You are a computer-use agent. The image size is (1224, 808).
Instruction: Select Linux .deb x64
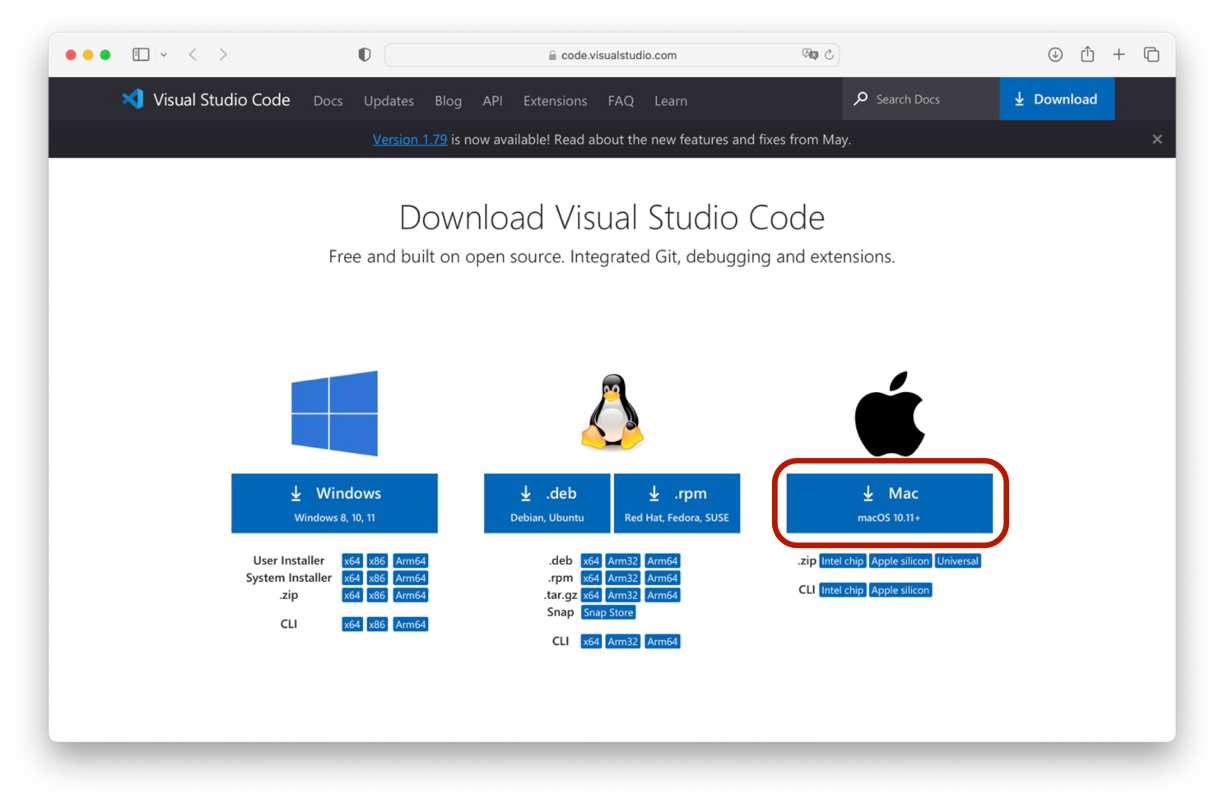tap(591, 561)
